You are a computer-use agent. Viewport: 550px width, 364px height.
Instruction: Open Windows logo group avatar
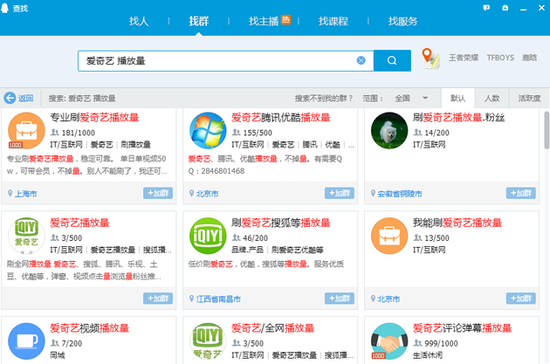(208, 130)
